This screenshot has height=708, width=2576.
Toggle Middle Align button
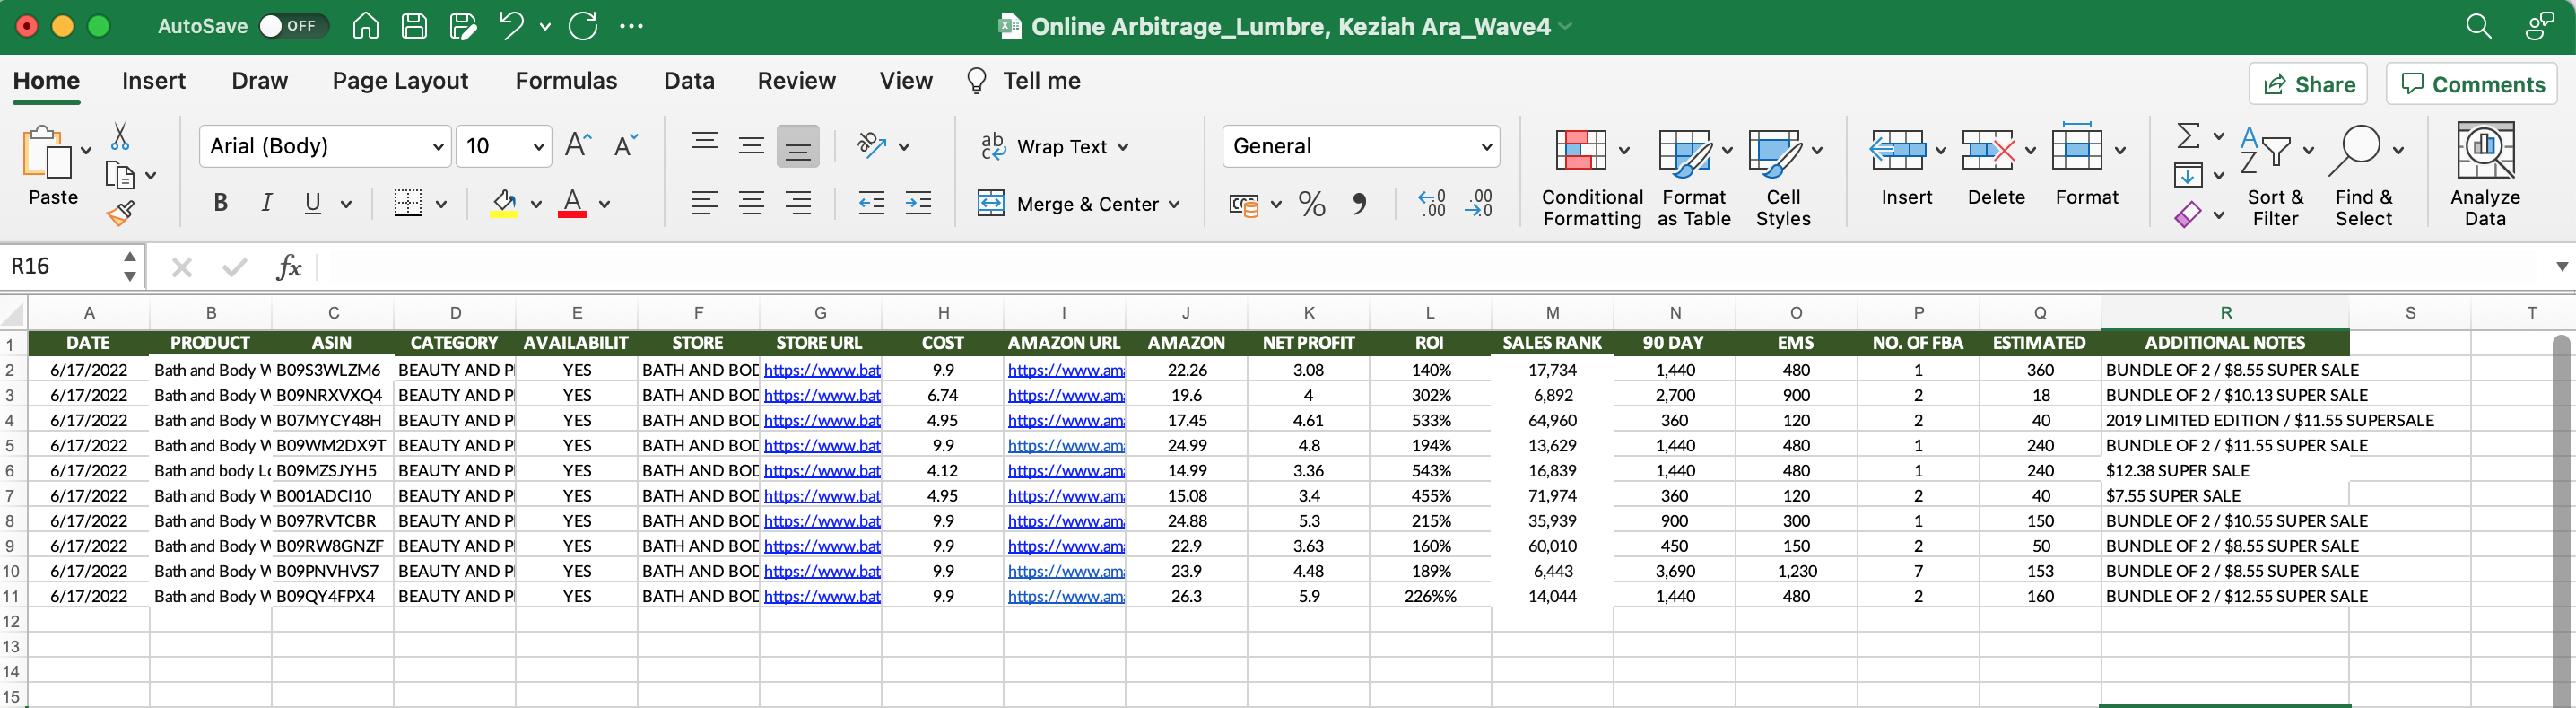click(751, 146)
